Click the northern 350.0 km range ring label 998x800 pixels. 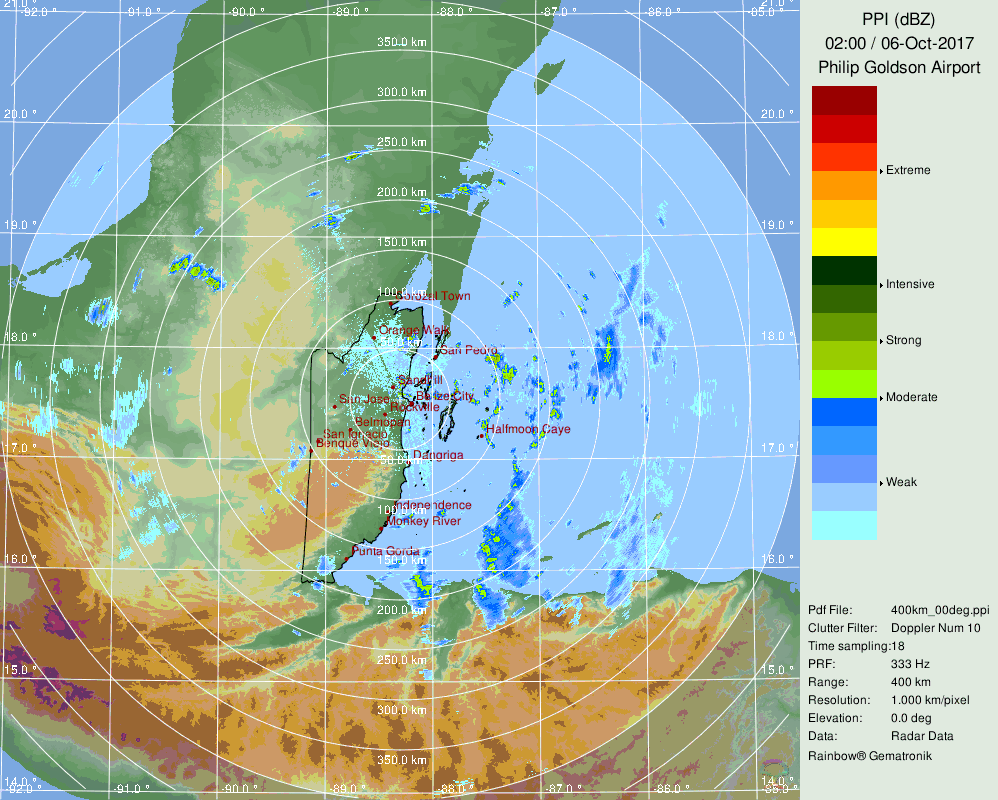pos(402,42)
